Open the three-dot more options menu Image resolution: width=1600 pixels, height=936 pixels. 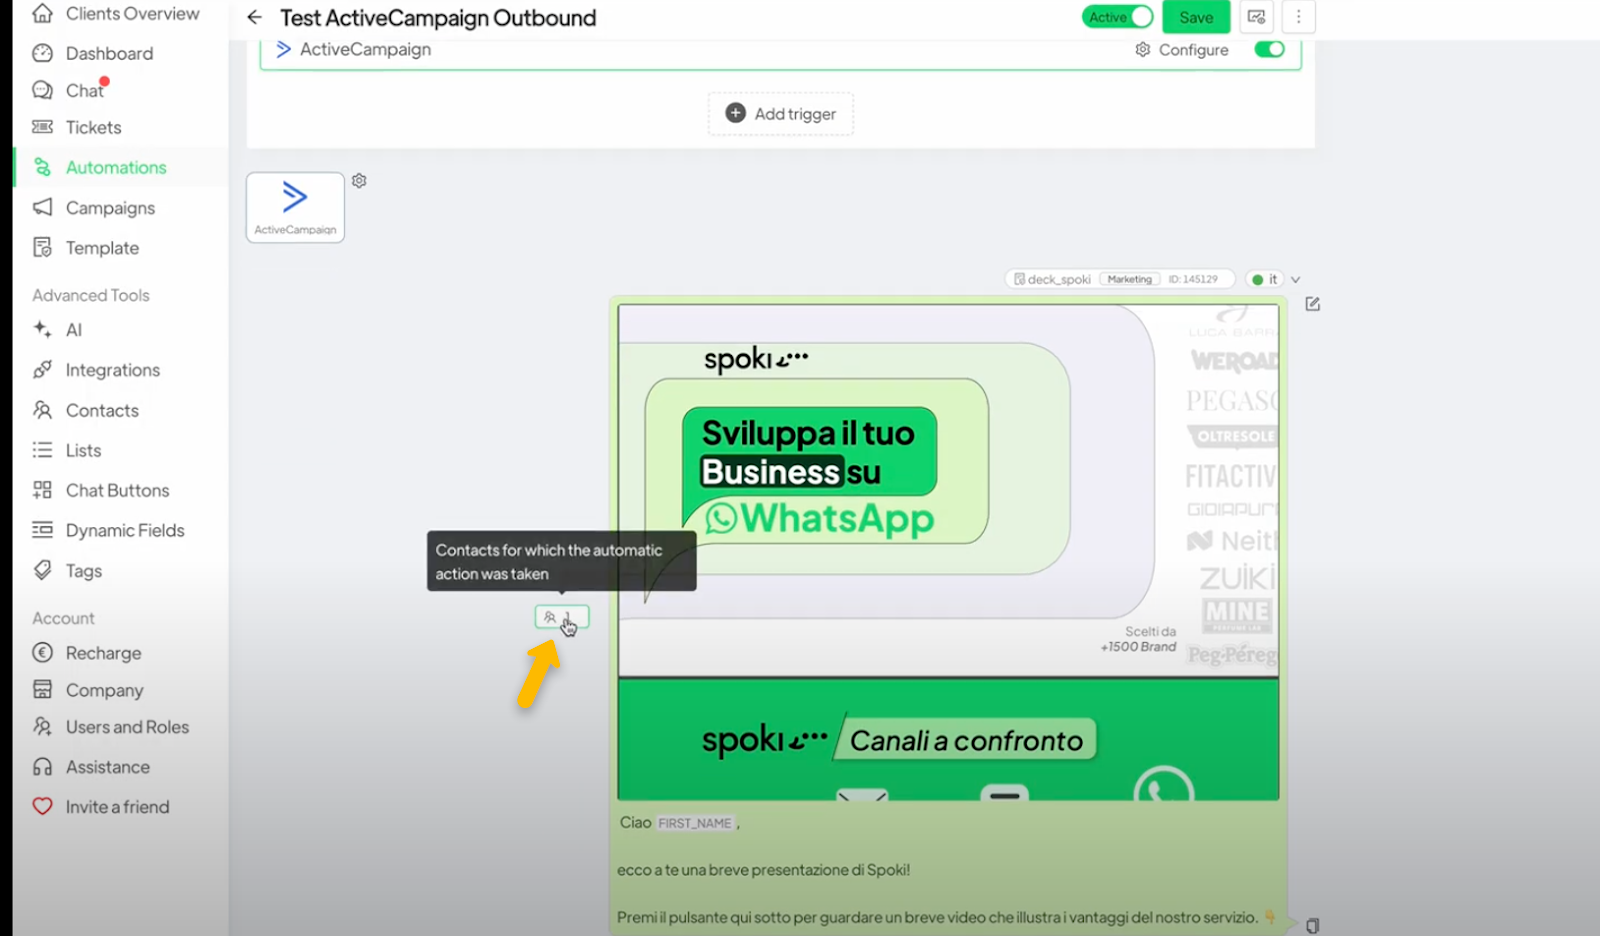click(x=1298, y=17)
